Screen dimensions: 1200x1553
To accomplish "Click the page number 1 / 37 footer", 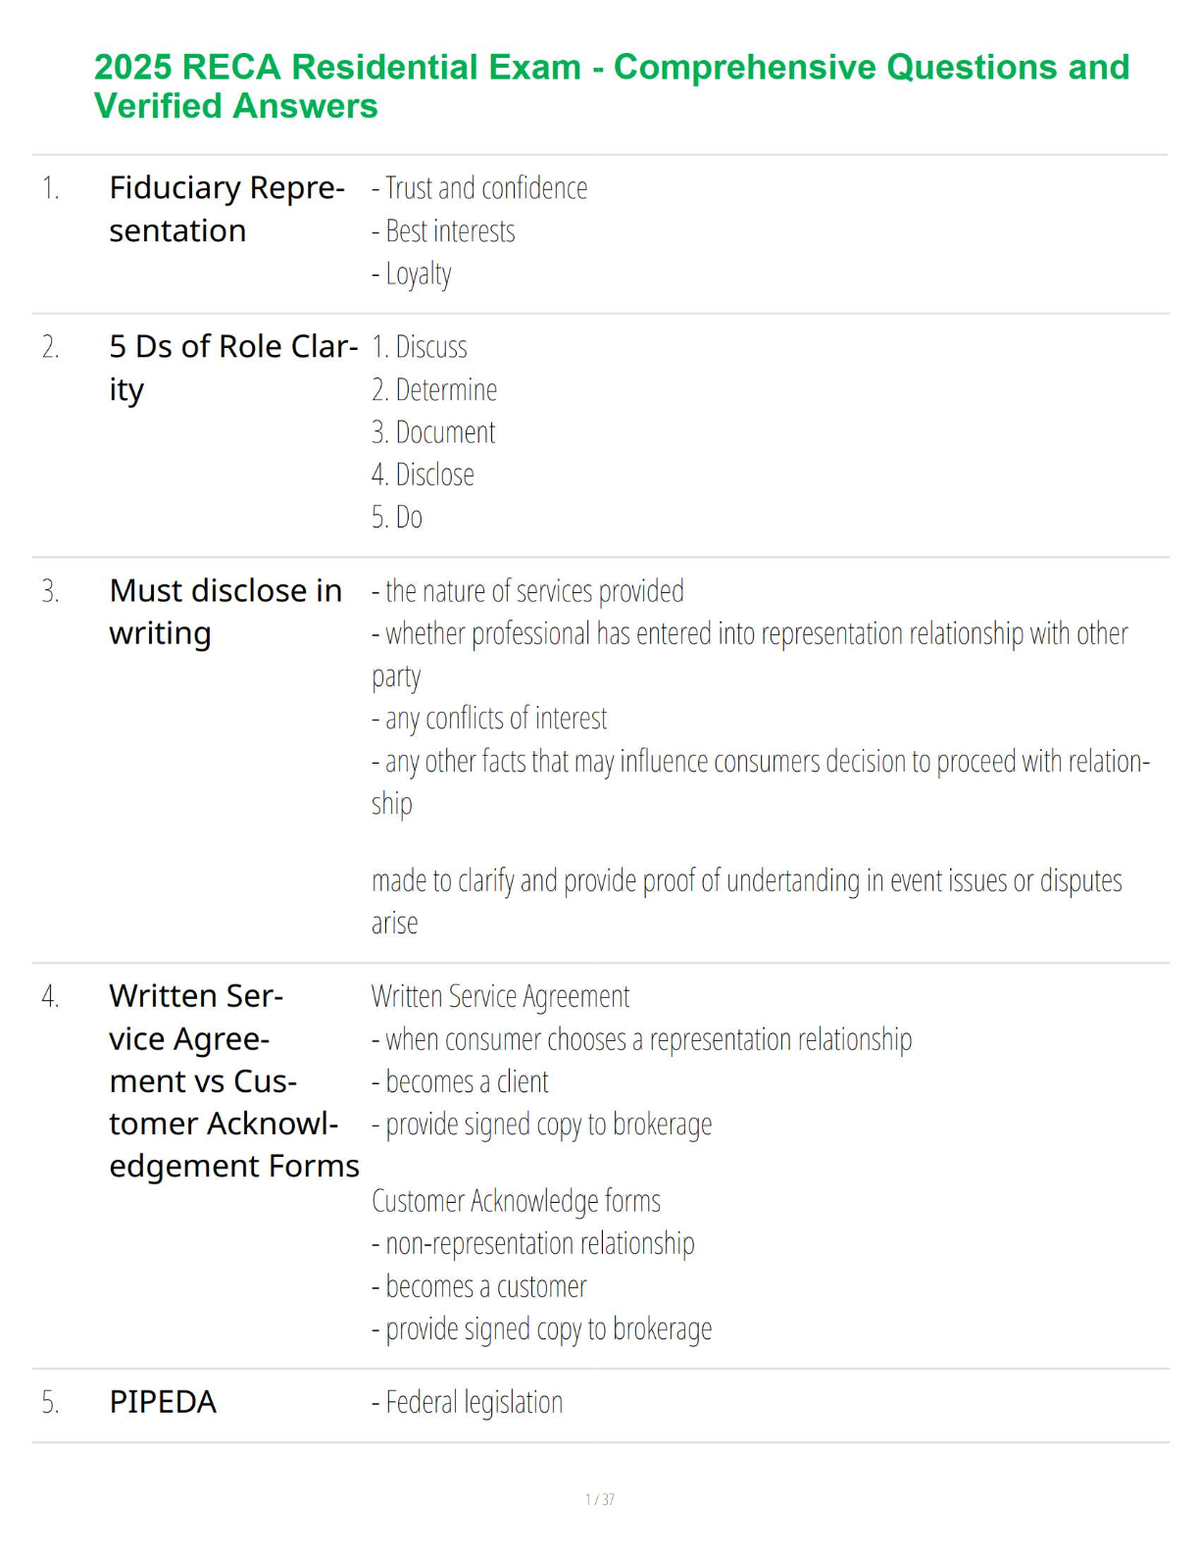I will tap(600, 1499).
